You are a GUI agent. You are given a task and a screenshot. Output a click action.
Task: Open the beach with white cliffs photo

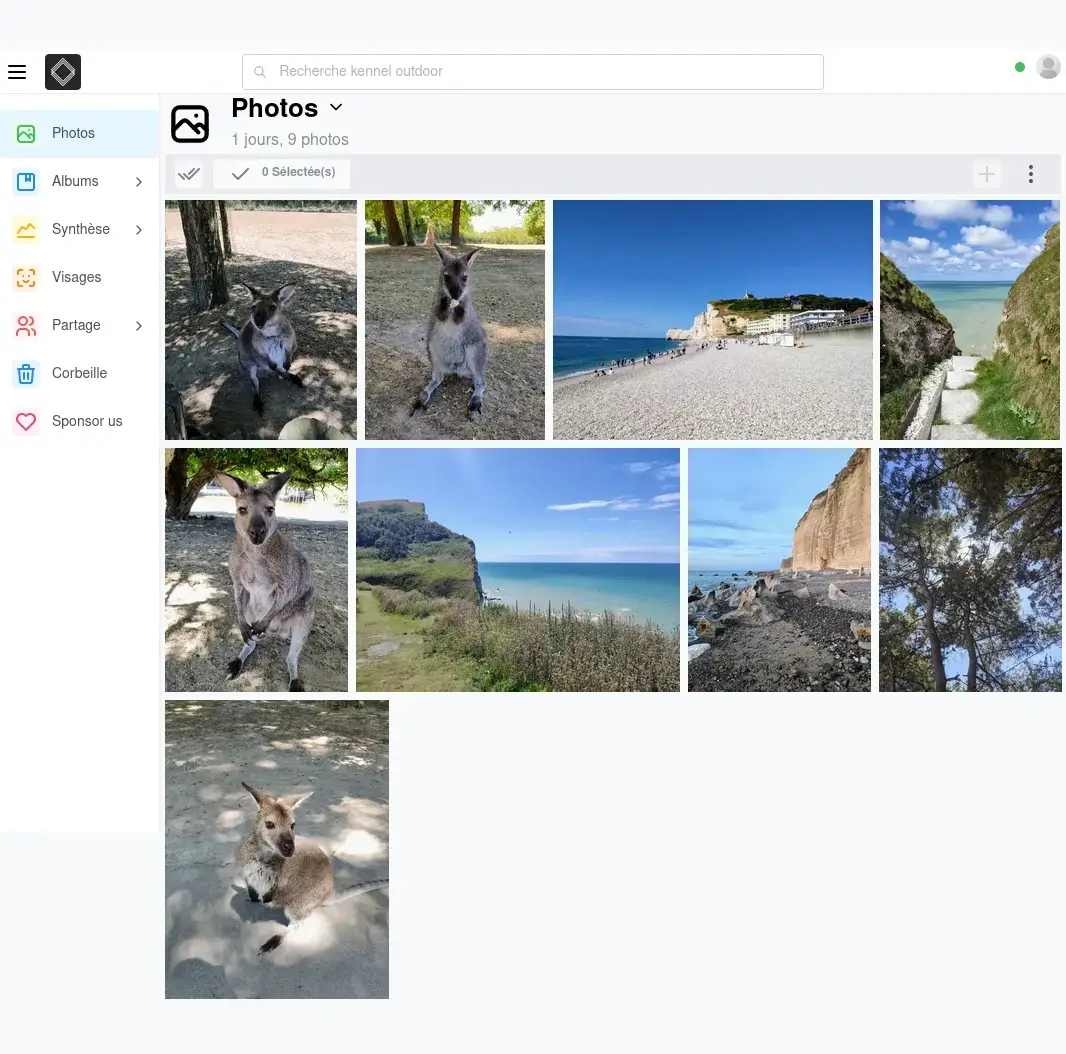[712, 320]
